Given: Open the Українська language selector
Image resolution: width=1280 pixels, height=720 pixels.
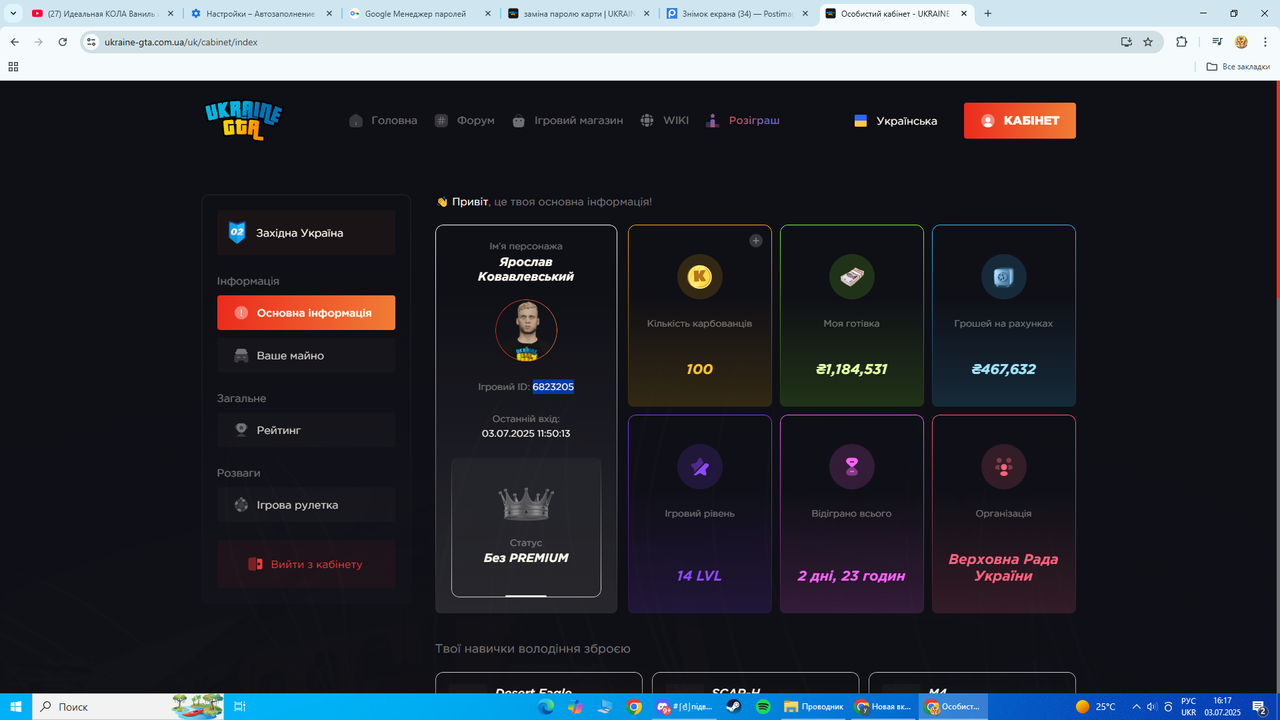Looking at the screenshot, I should tap(895, 121).
